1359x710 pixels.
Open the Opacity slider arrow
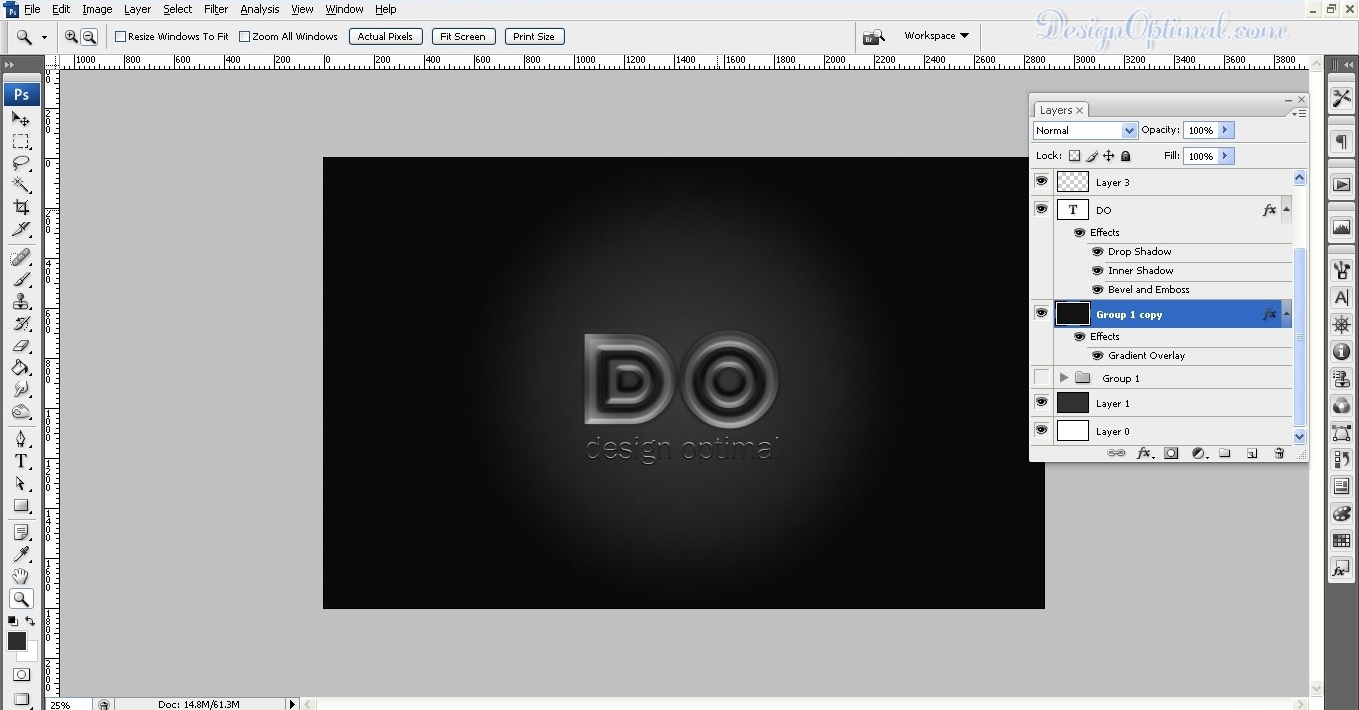click(1225, 130)
